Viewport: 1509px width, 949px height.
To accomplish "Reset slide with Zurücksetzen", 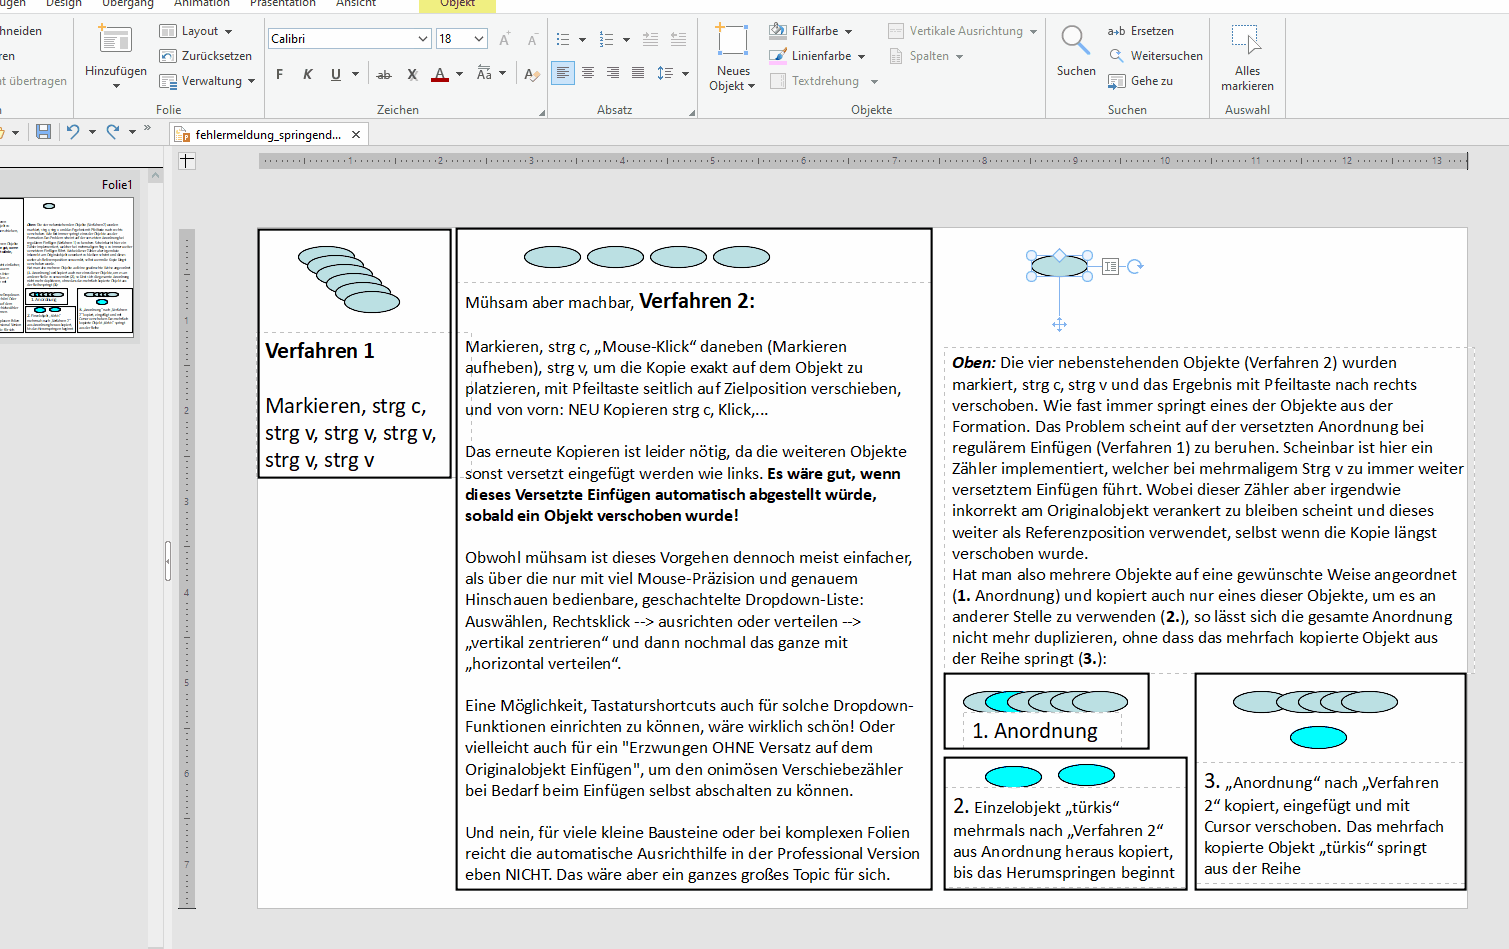I will 205,56.
